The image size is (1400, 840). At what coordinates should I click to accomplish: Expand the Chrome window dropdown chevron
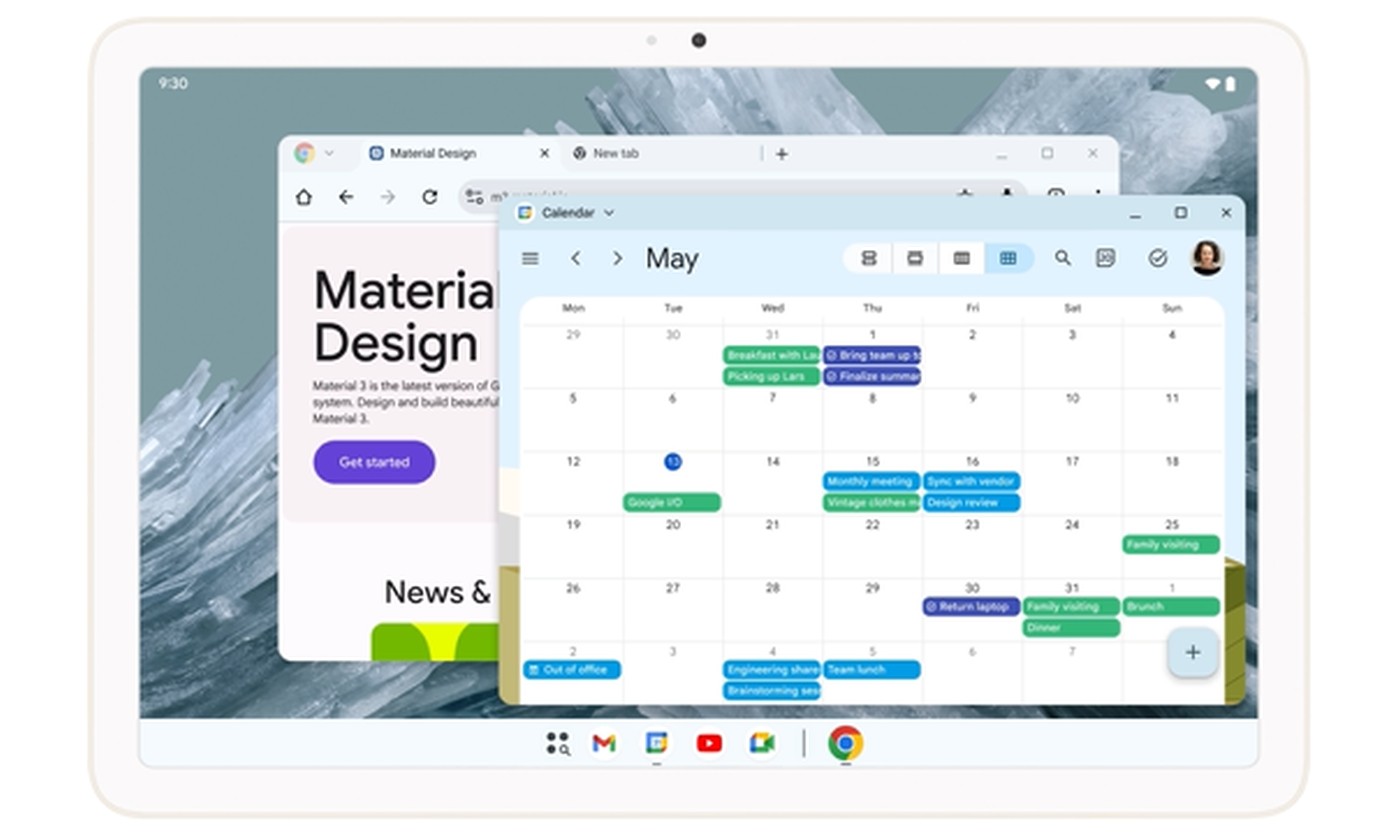tap(329, 154)
